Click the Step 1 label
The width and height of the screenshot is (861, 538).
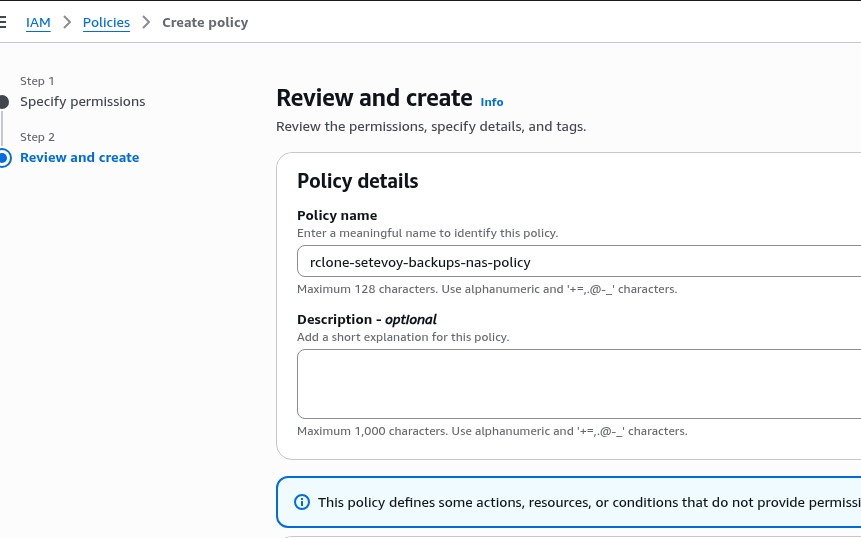pos(37,81)
